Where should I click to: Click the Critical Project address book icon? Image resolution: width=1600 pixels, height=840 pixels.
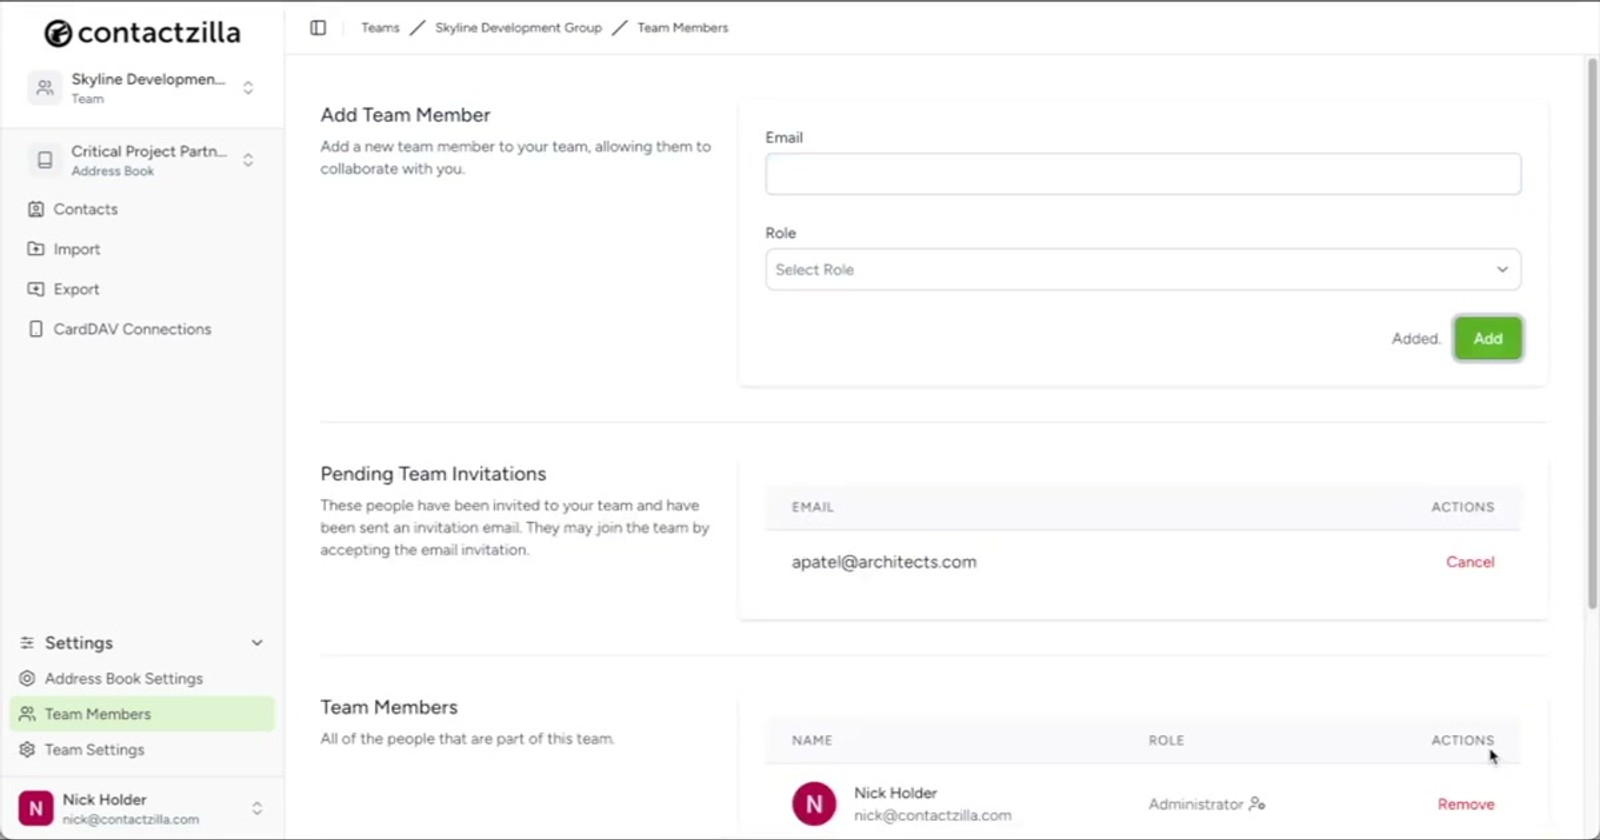click(x=44, y=160)
